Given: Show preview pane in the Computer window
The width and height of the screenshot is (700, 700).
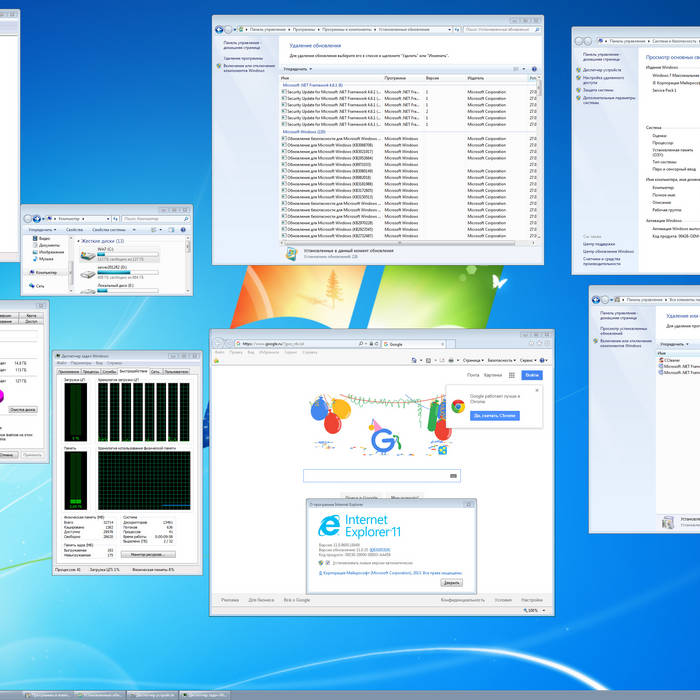Looking at the screenshot, I should point(171,230).
